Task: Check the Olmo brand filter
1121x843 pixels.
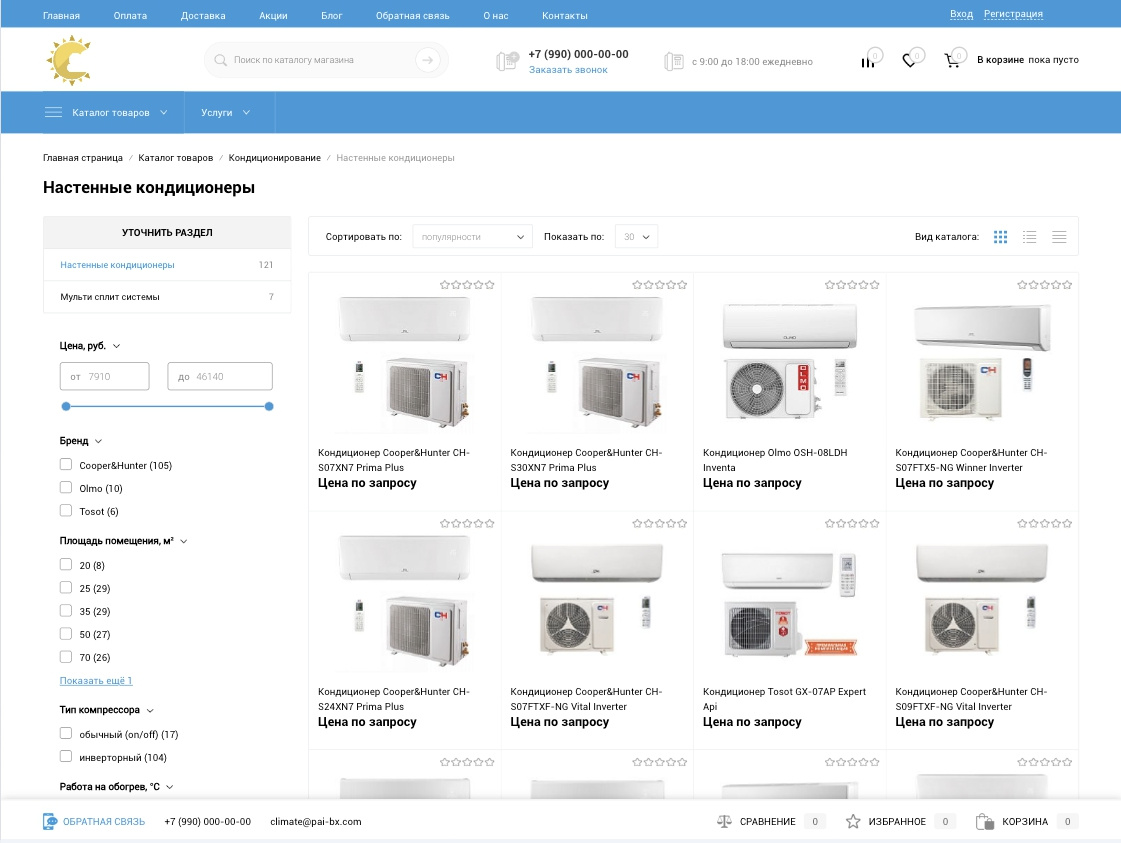Action: (x=66, y=488)
